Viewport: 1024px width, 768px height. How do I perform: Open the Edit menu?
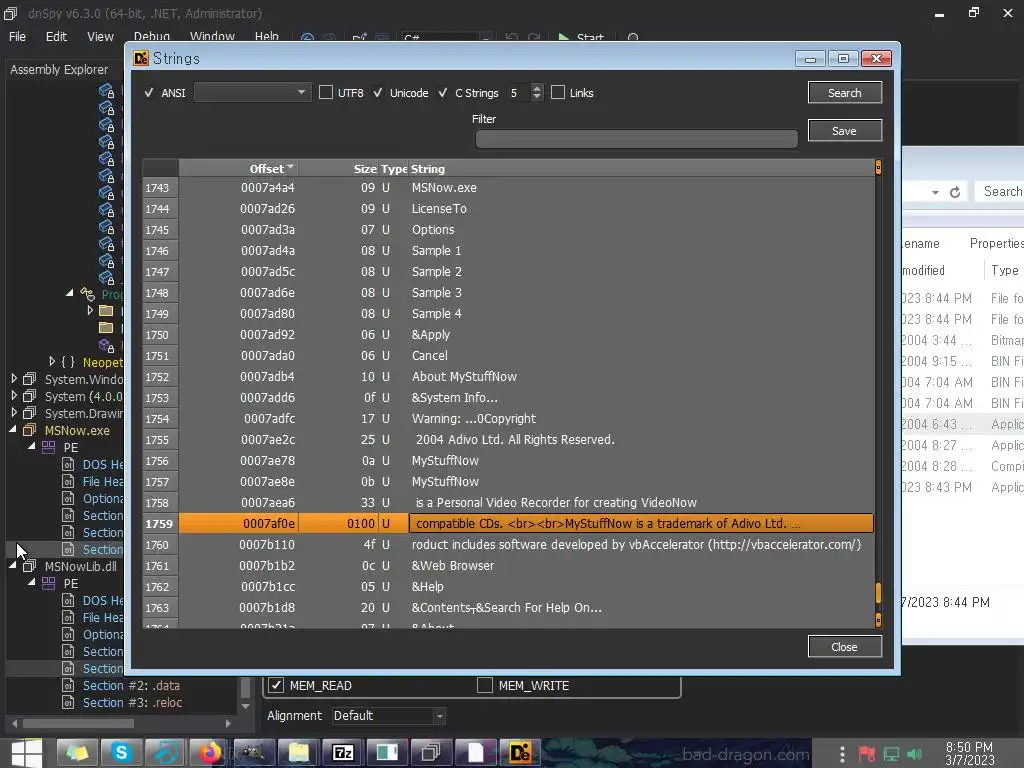[56, 37]
